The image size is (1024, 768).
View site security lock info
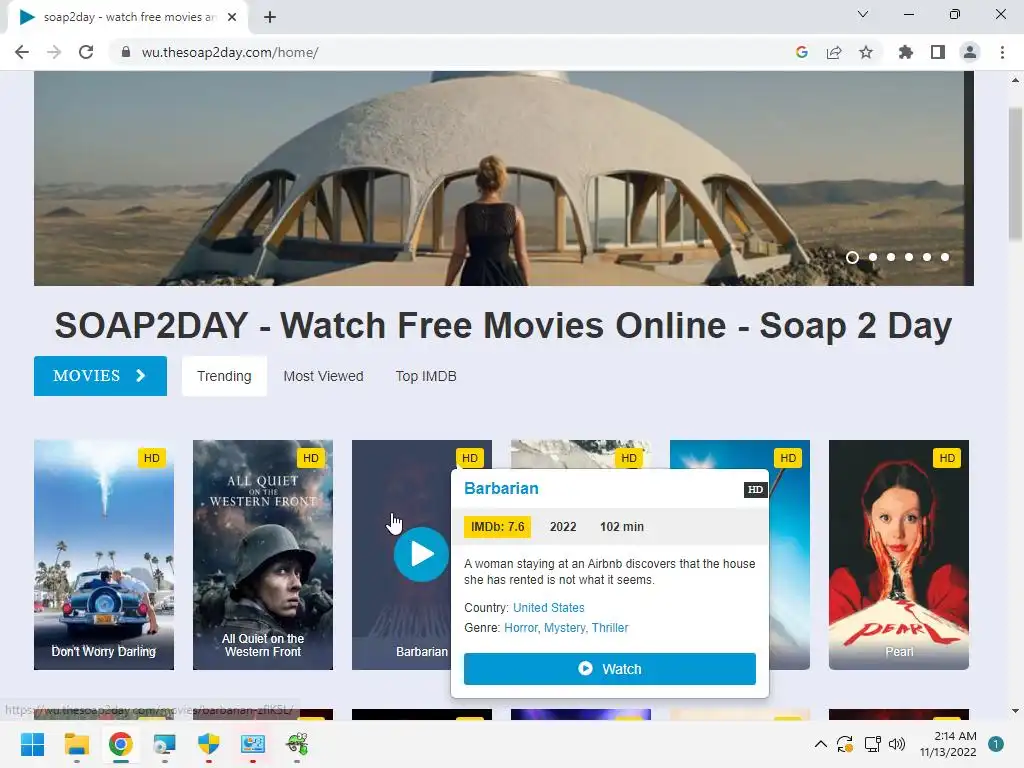tap(126, 52)
